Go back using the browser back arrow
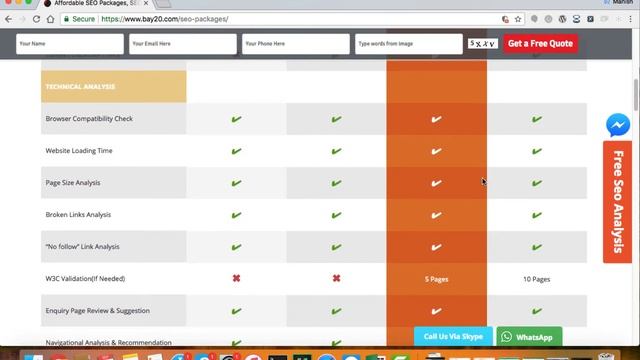This screenshot has height=360, width=640. (9, 19)
